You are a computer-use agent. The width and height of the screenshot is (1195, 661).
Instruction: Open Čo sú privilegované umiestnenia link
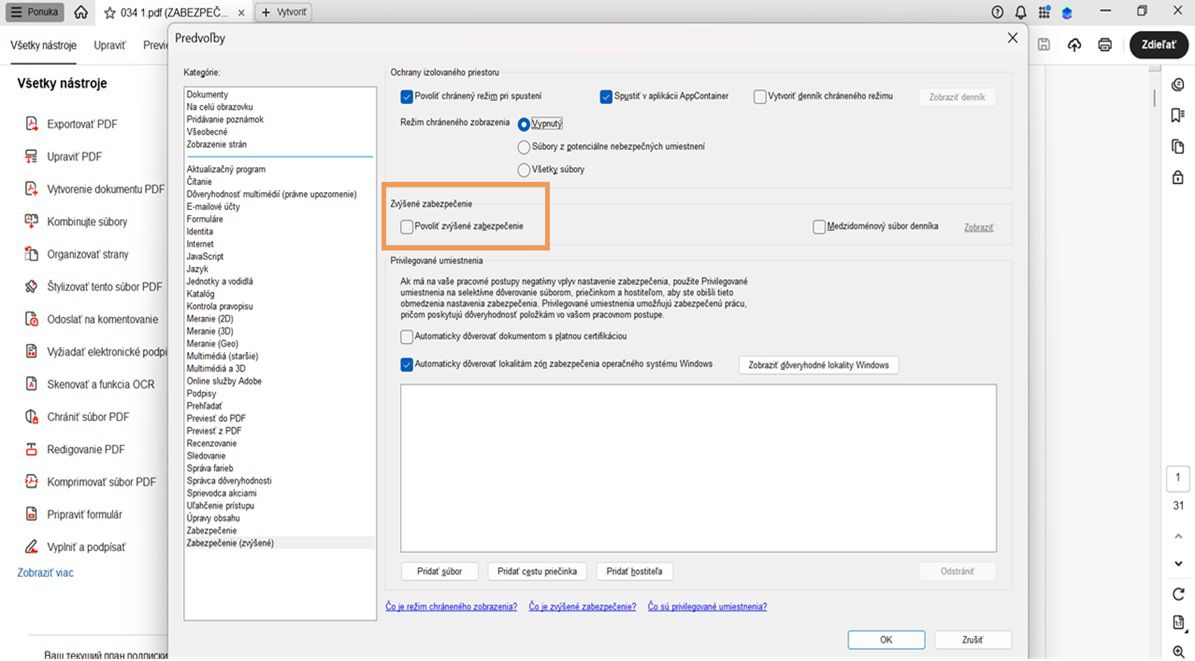pos(707,607)
